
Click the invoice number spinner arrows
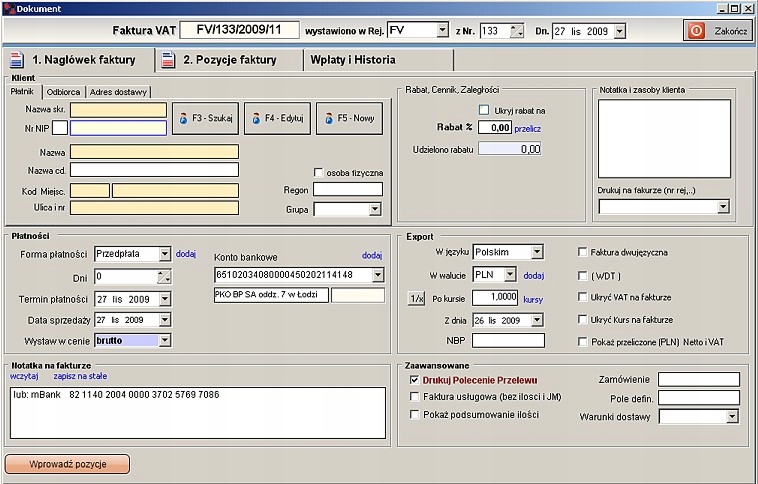point(517,31)
